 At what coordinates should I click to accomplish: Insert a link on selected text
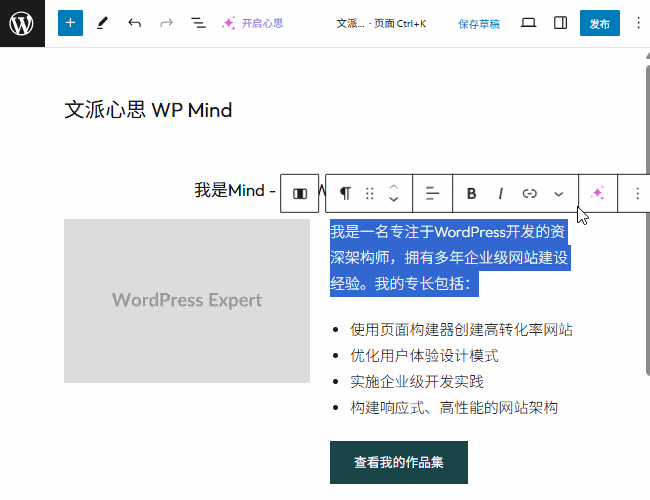pos(529,194)
